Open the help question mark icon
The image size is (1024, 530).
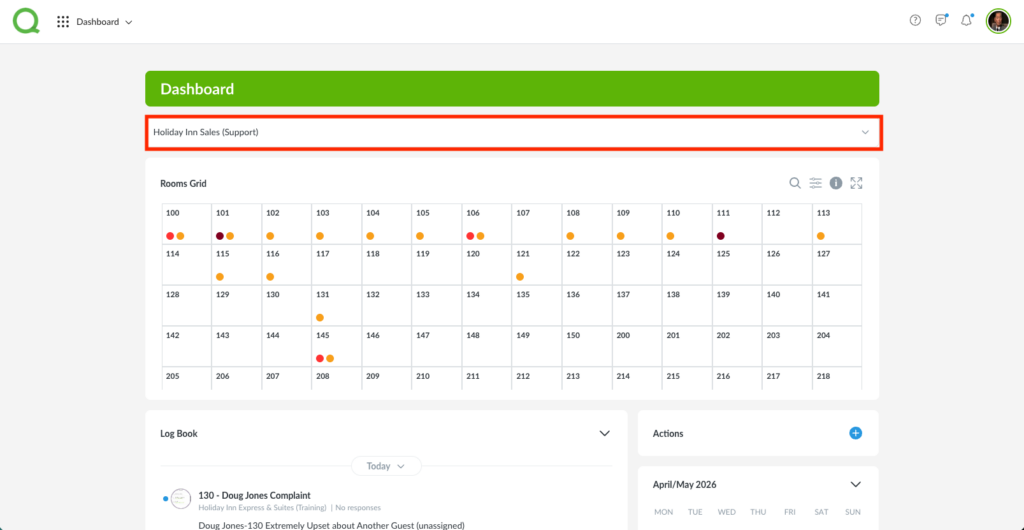click(915, 21)
